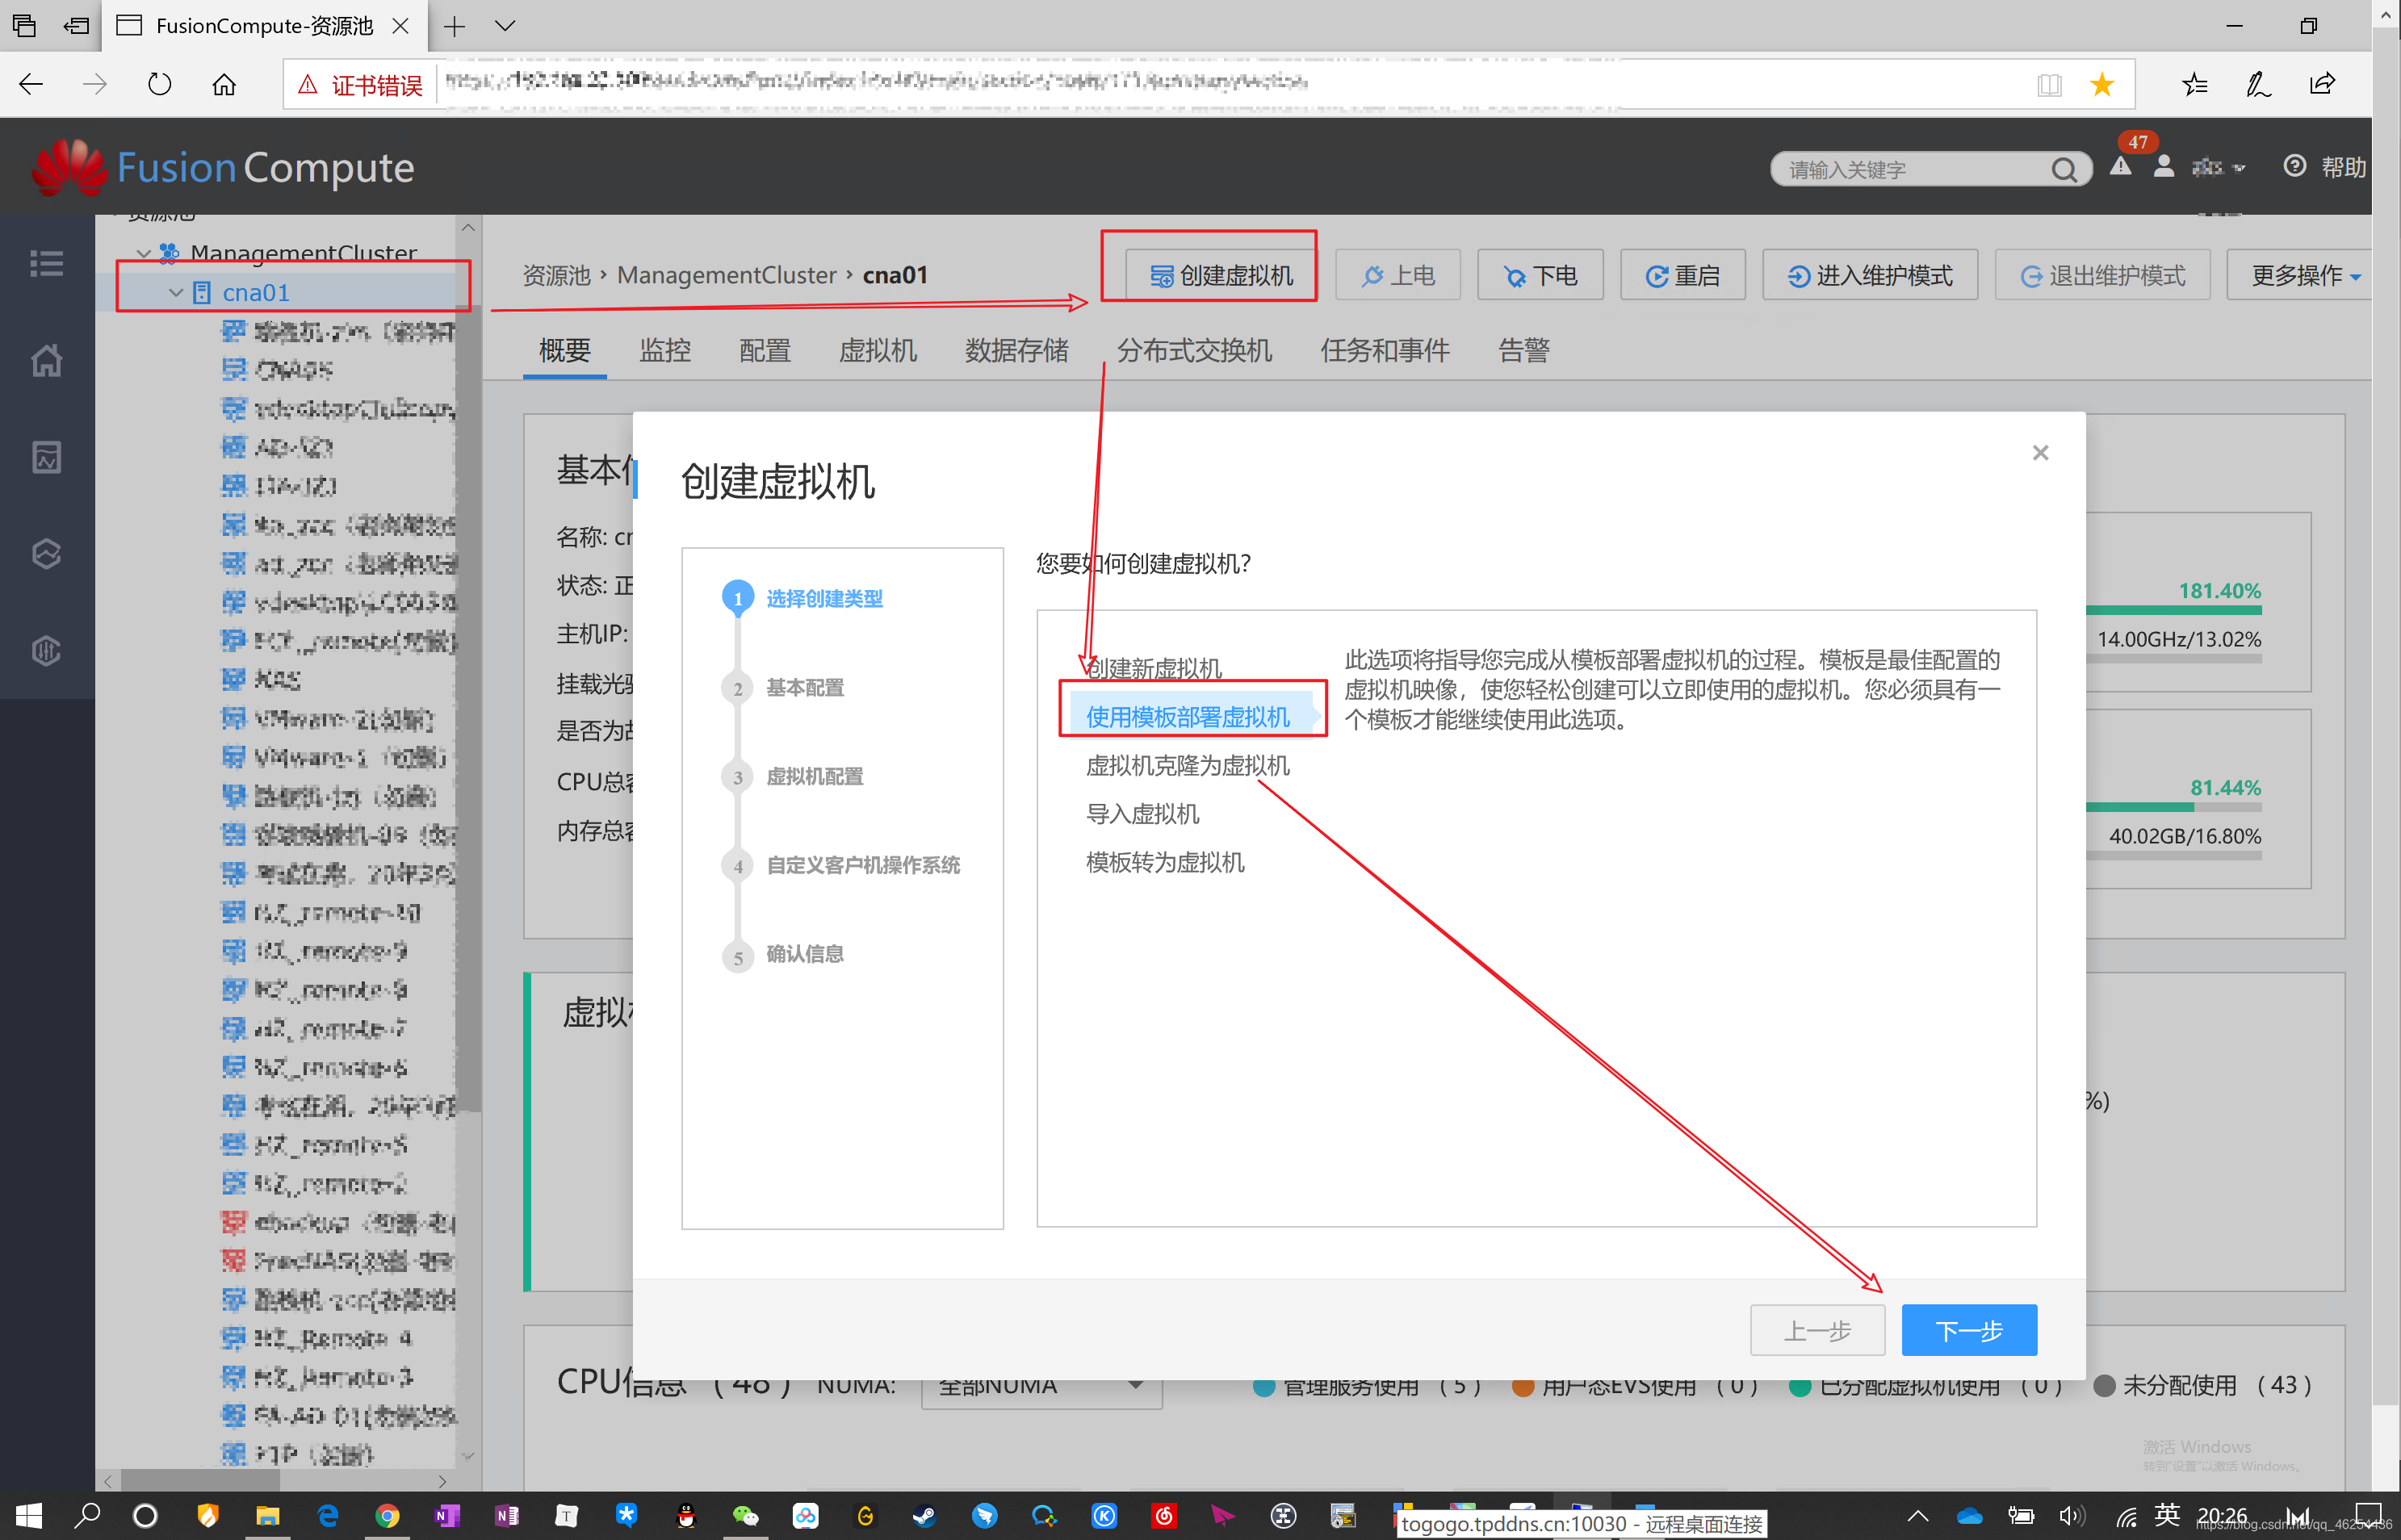
Task: Open WeChat from the taskbar
Action: (746, 1516)
